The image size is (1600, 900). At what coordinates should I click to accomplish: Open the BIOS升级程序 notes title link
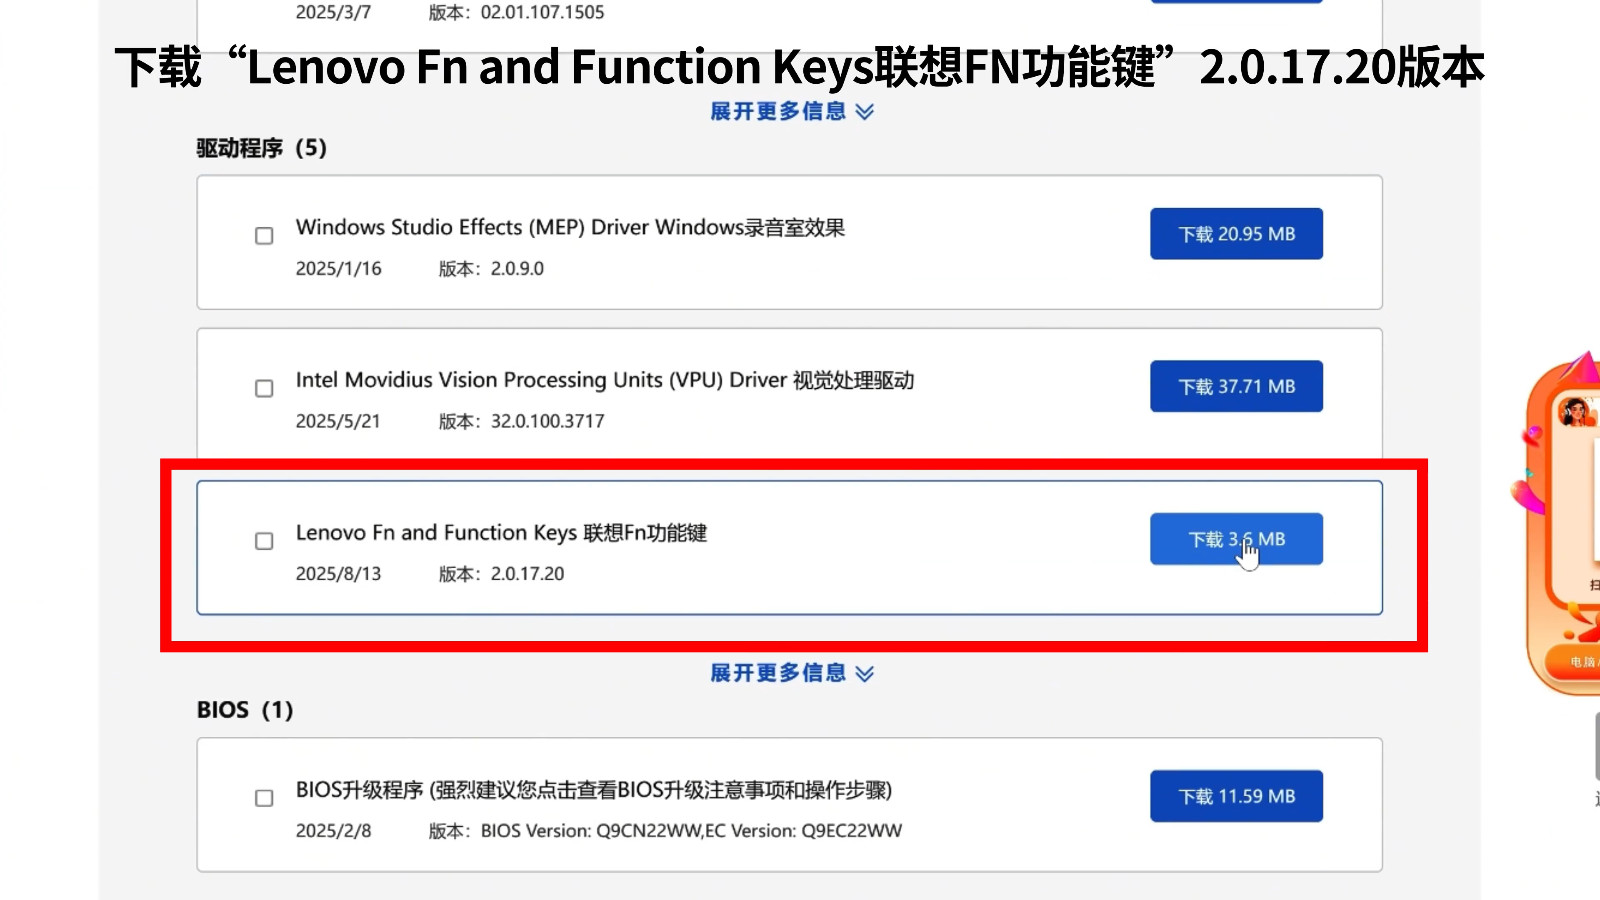593,790
